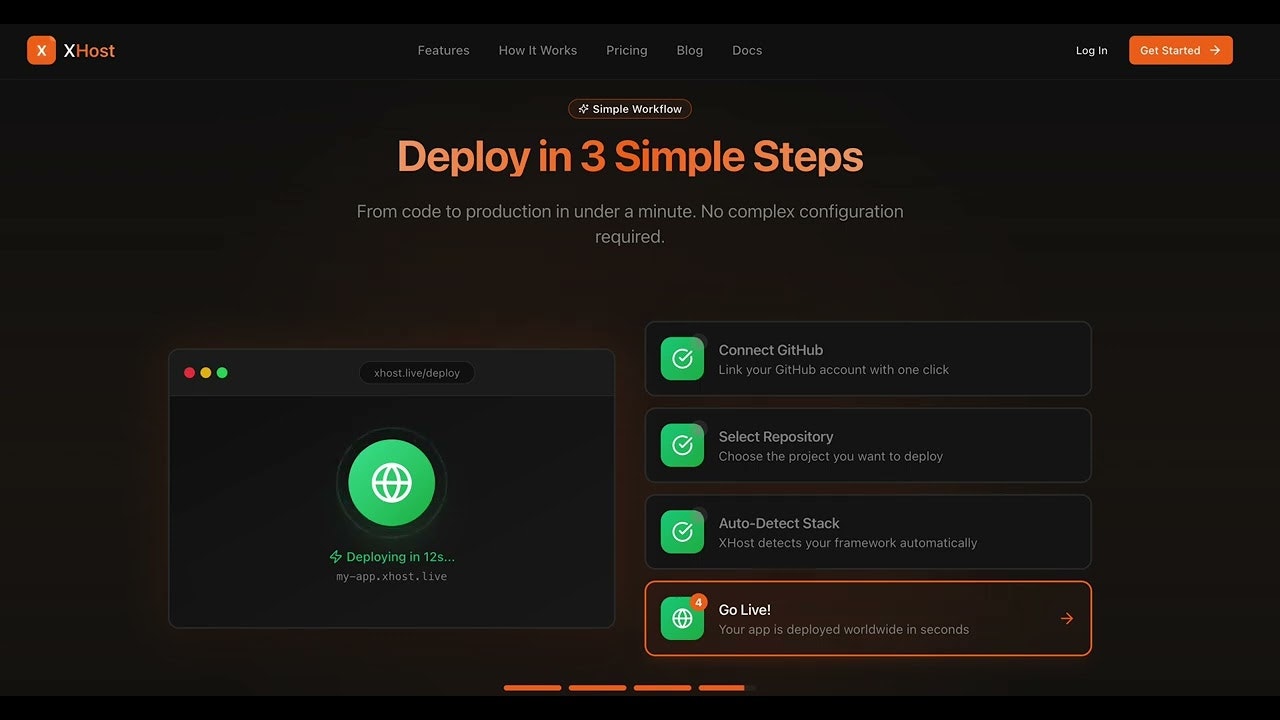This screenshot has width=1280, height=720.
Task: Click the fourth step progress indicator bar
Action: tap(727, 688)
